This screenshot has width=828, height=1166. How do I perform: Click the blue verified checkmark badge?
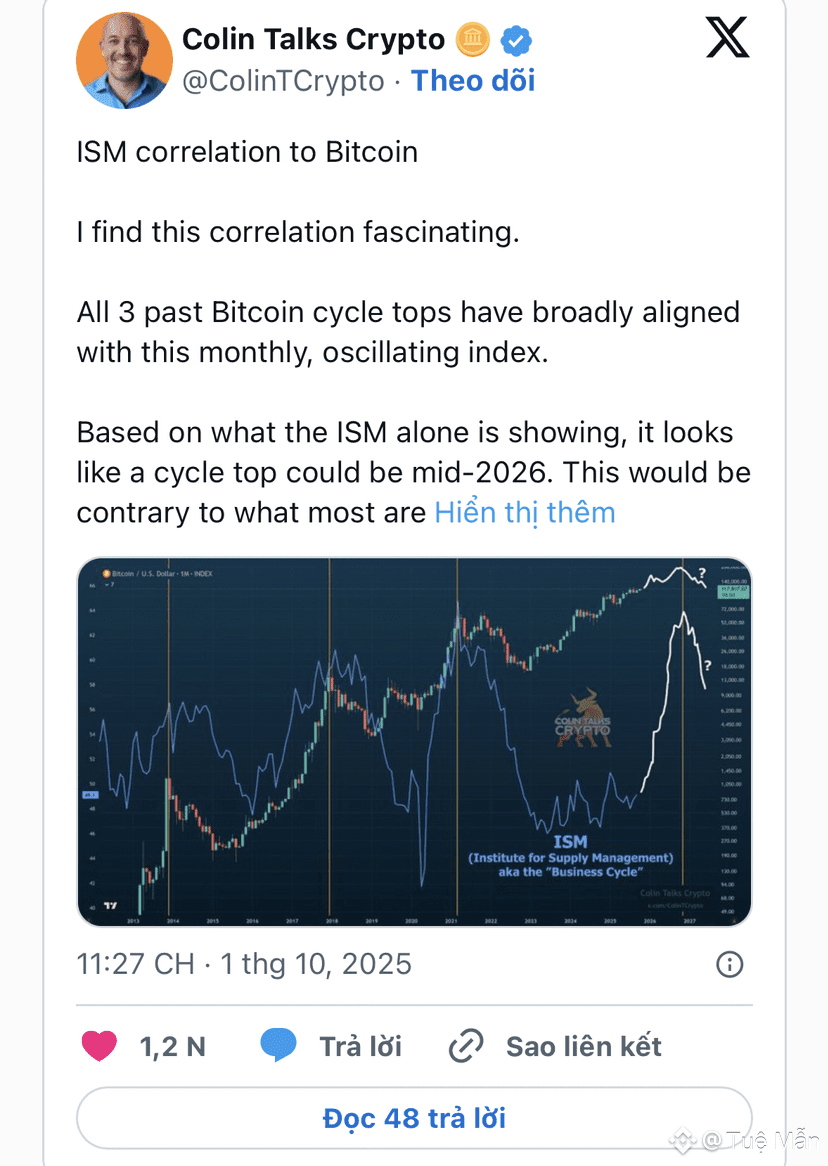517,41
